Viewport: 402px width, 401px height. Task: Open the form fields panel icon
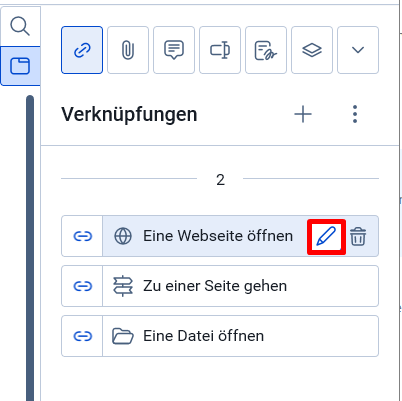tap(220, 50)
